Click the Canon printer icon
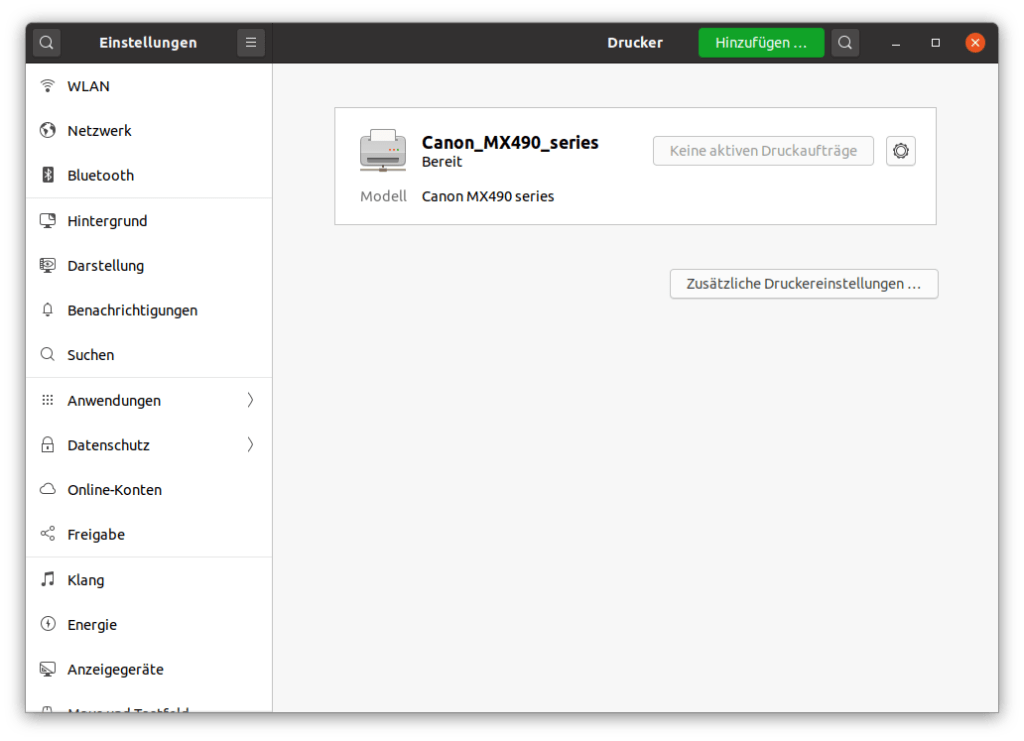This screenshot has width=1024, height=741. pos(383,151)
